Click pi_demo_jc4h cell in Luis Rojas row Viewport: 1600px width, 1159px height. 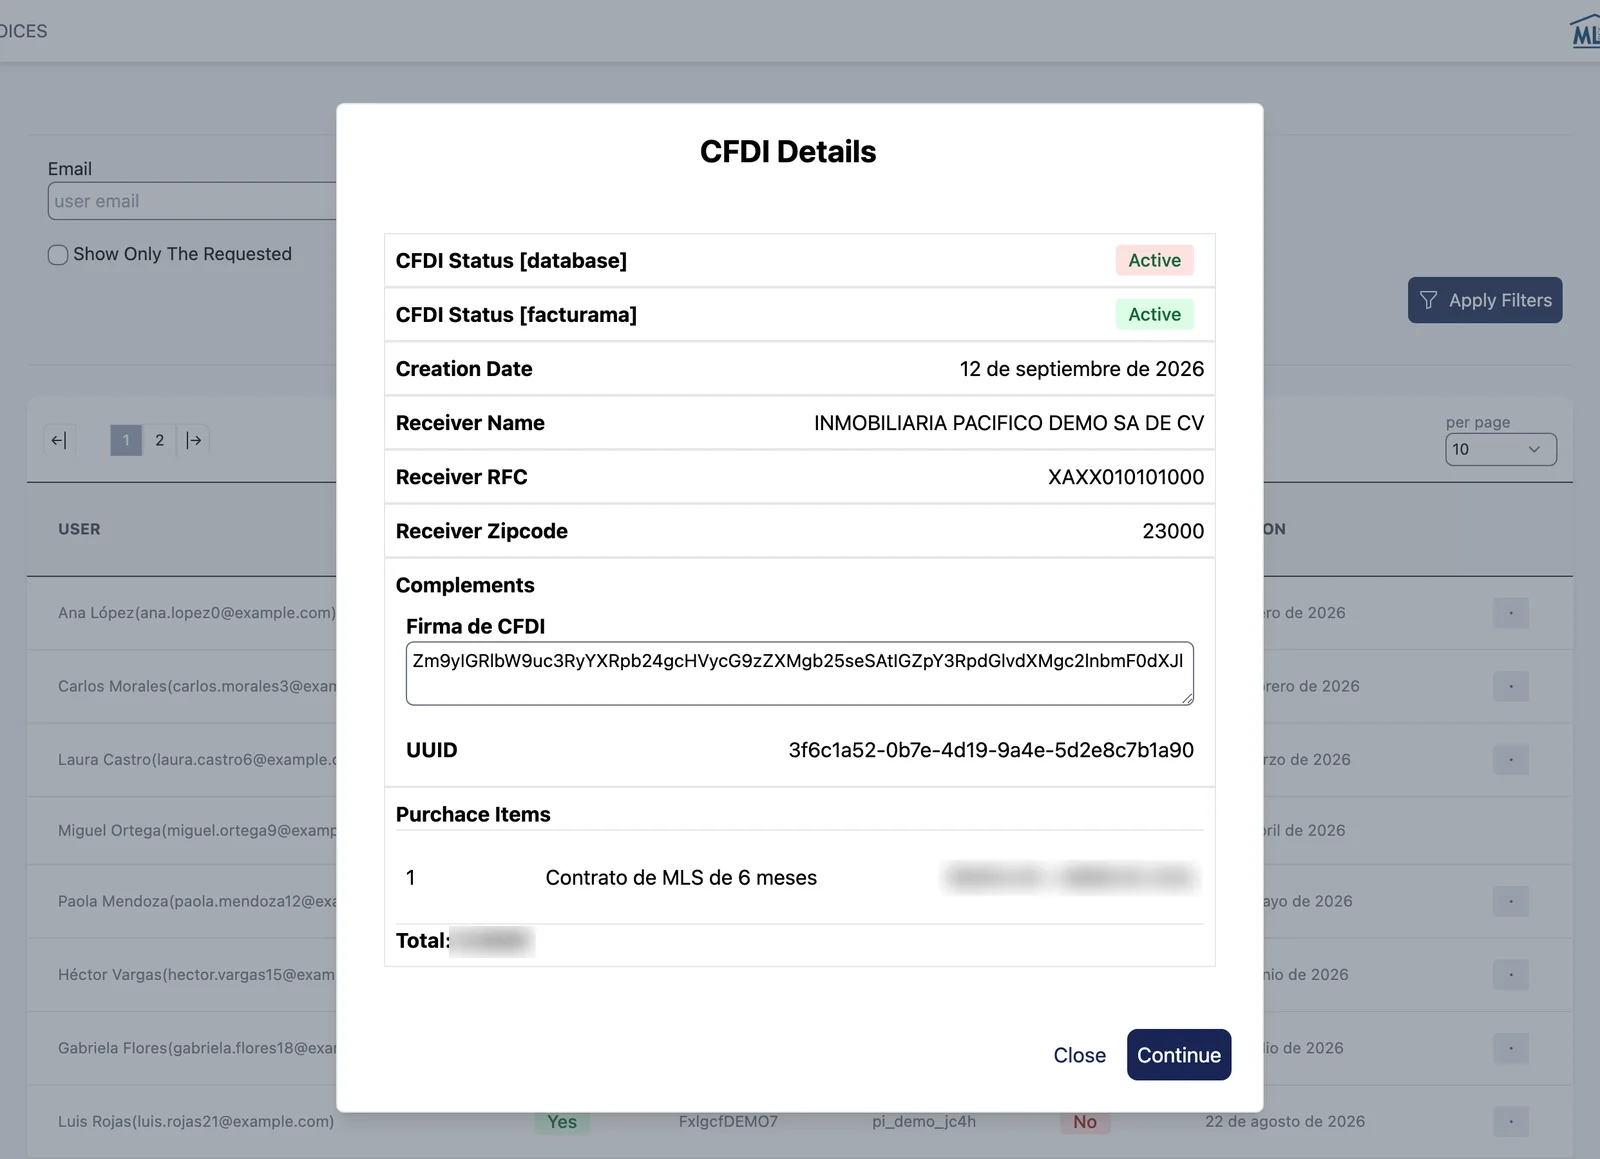pyautogui.click(x=924, y=1122)
